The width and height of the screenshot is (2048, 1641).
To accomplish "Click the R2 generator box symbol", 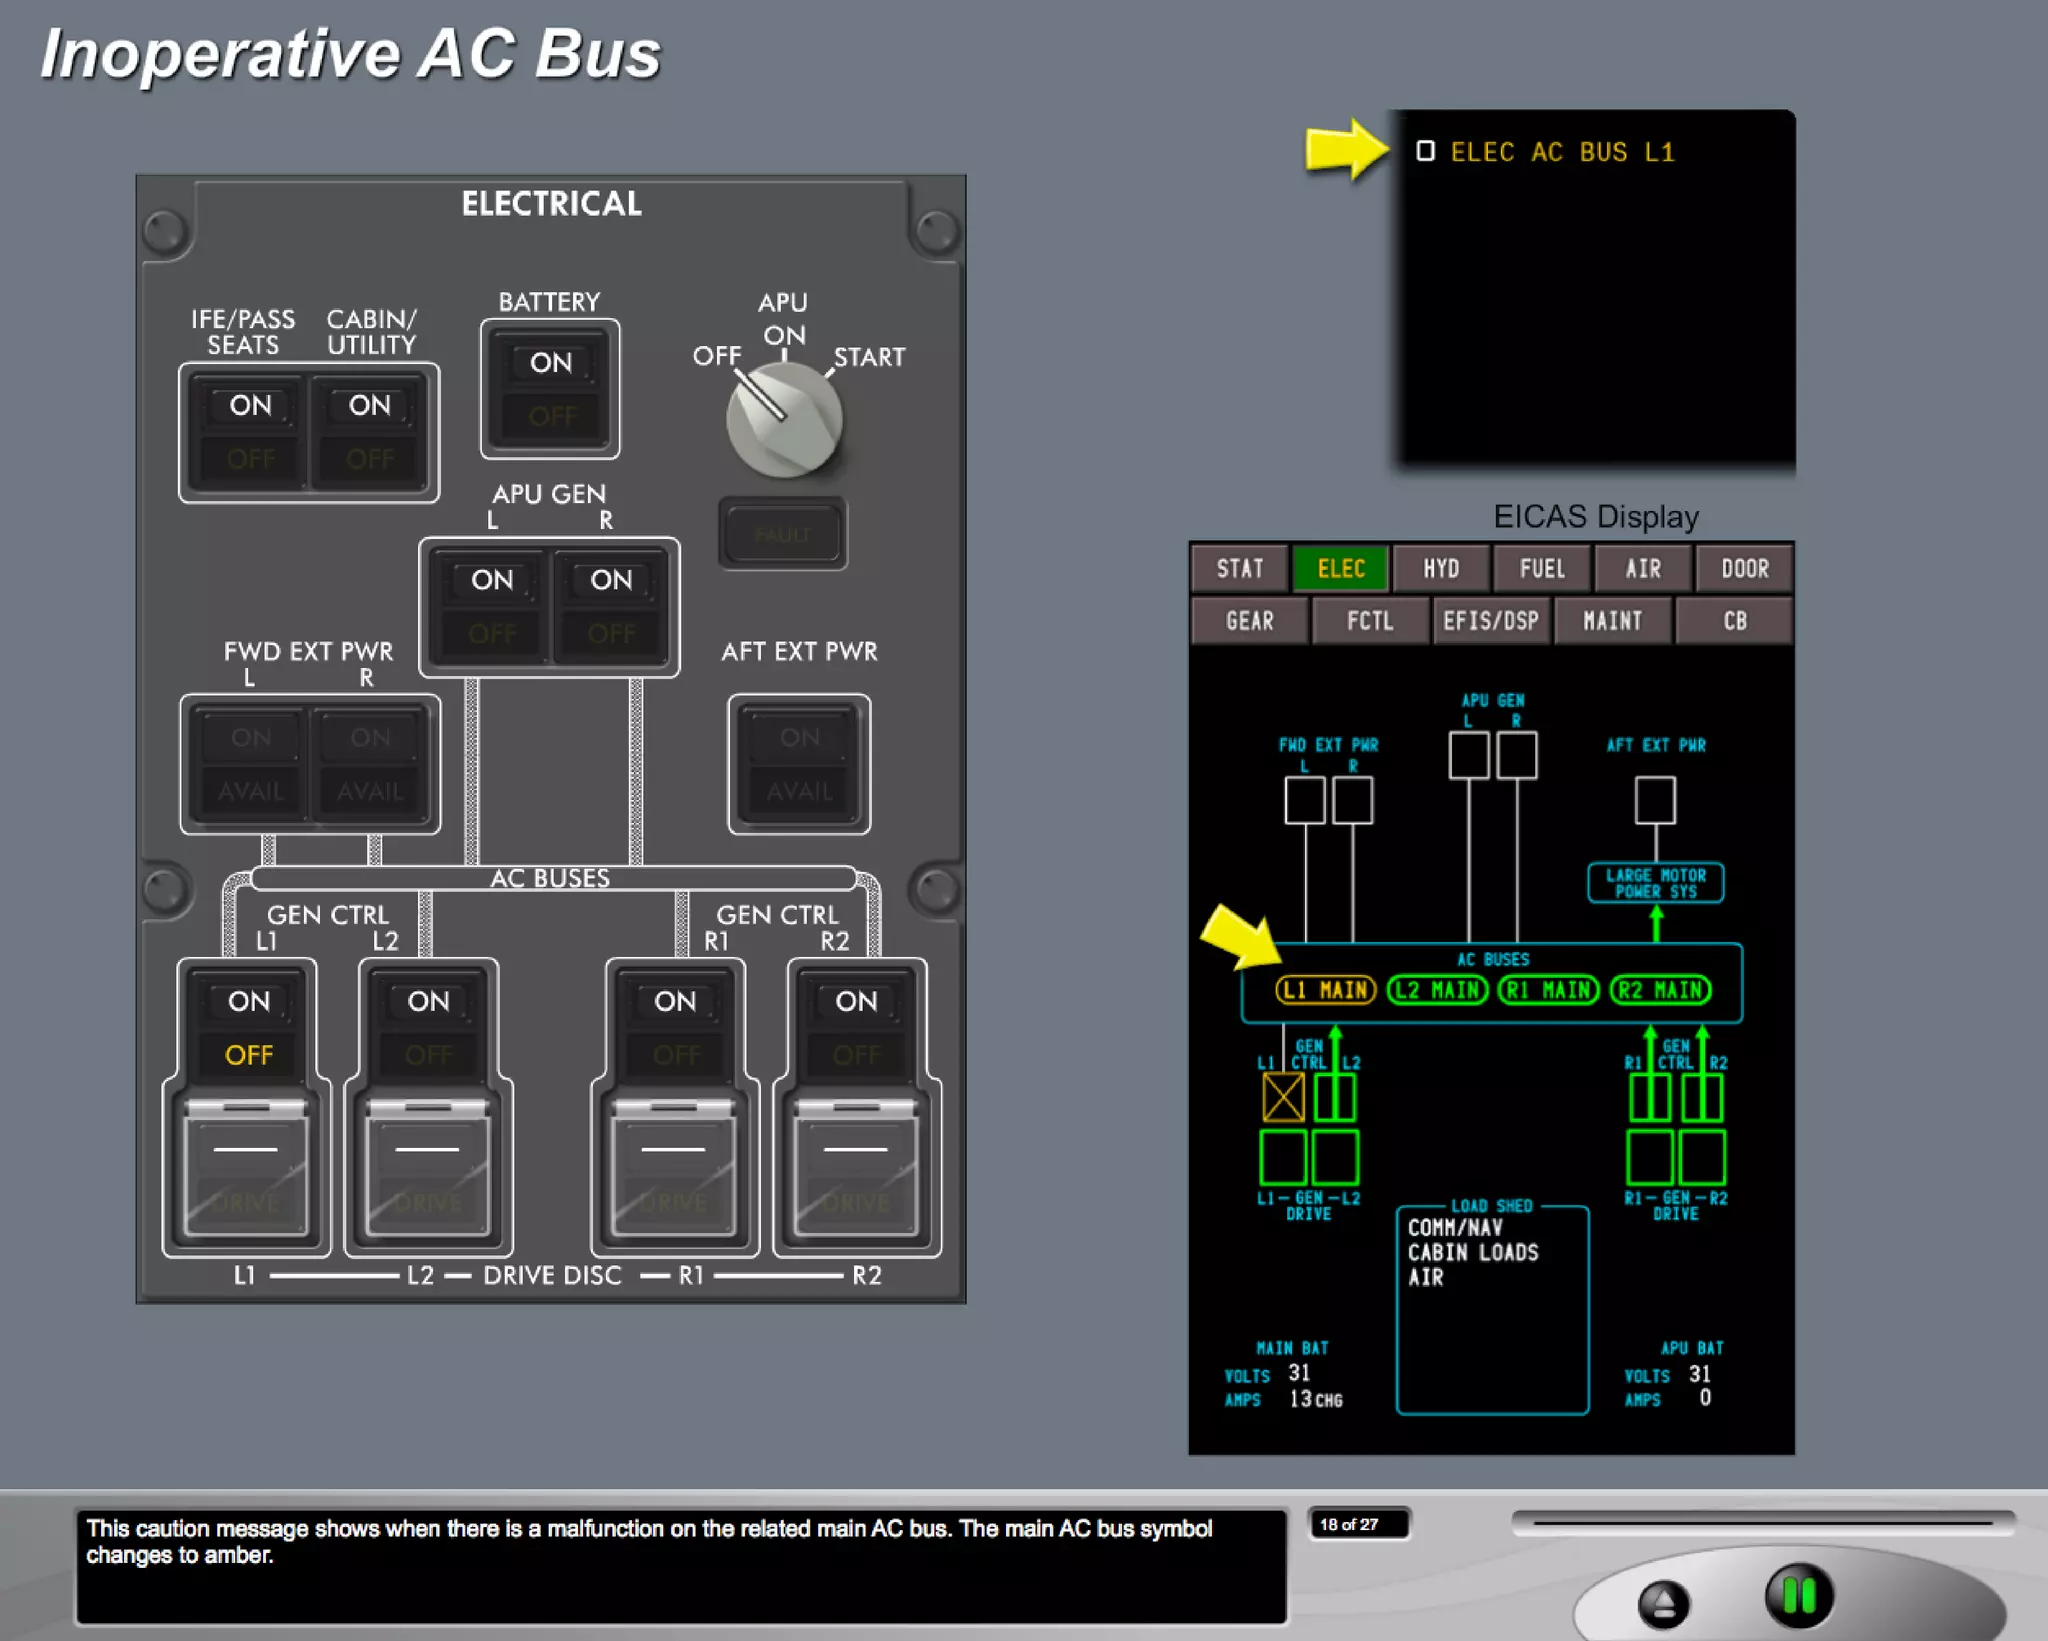I will 1702,1157.
